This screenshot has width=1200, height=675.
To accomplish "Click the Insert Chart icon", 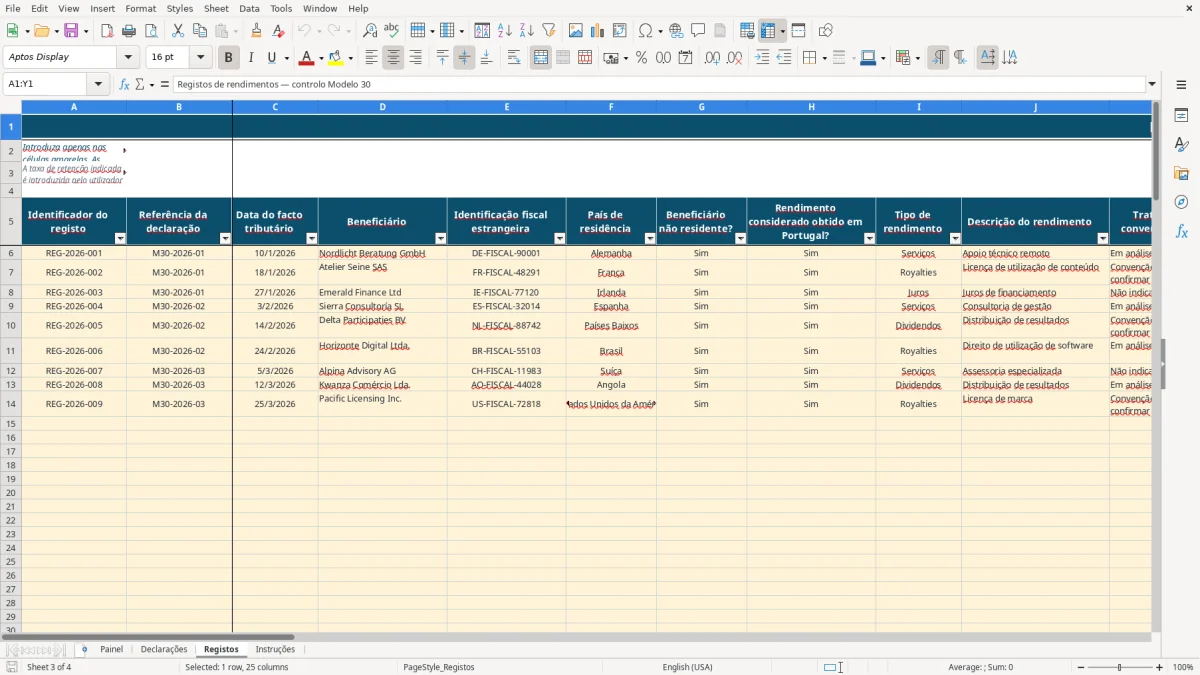I will pyautogui.click(x=598, y=31).
